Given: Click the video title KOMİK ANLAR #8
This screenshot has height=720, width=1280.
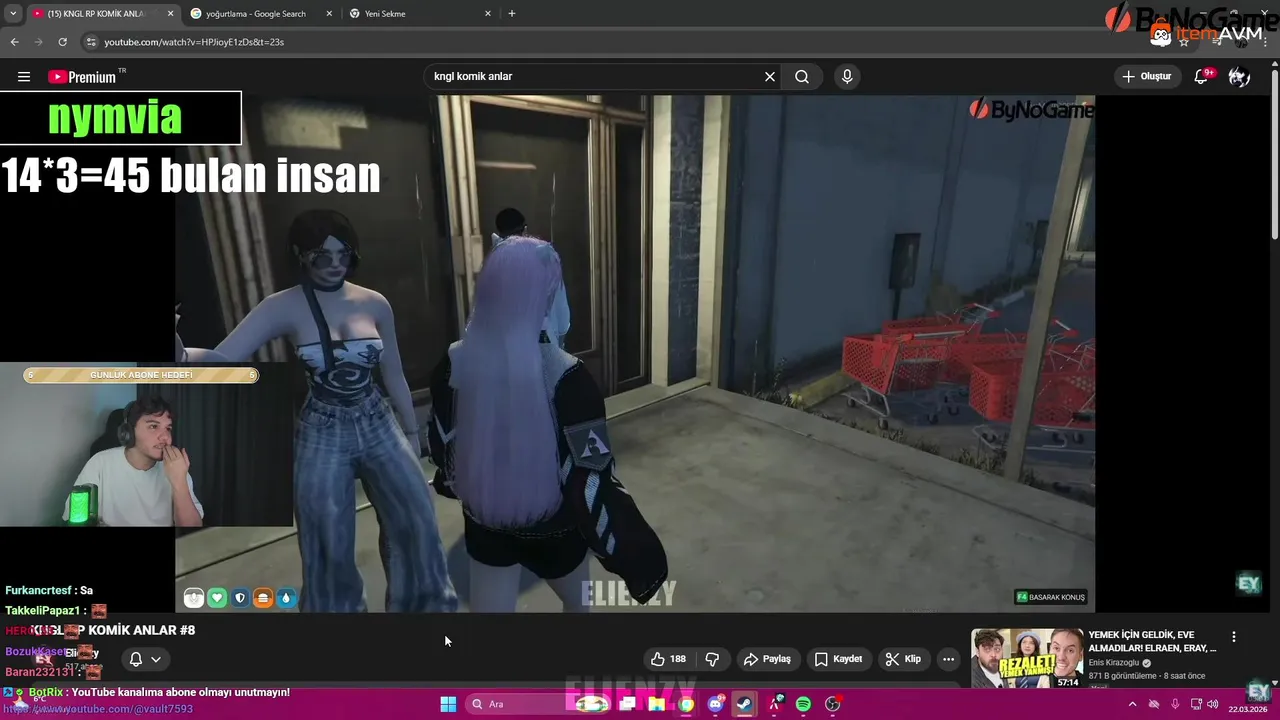Looking at the screenshot, I should (113, 630).
